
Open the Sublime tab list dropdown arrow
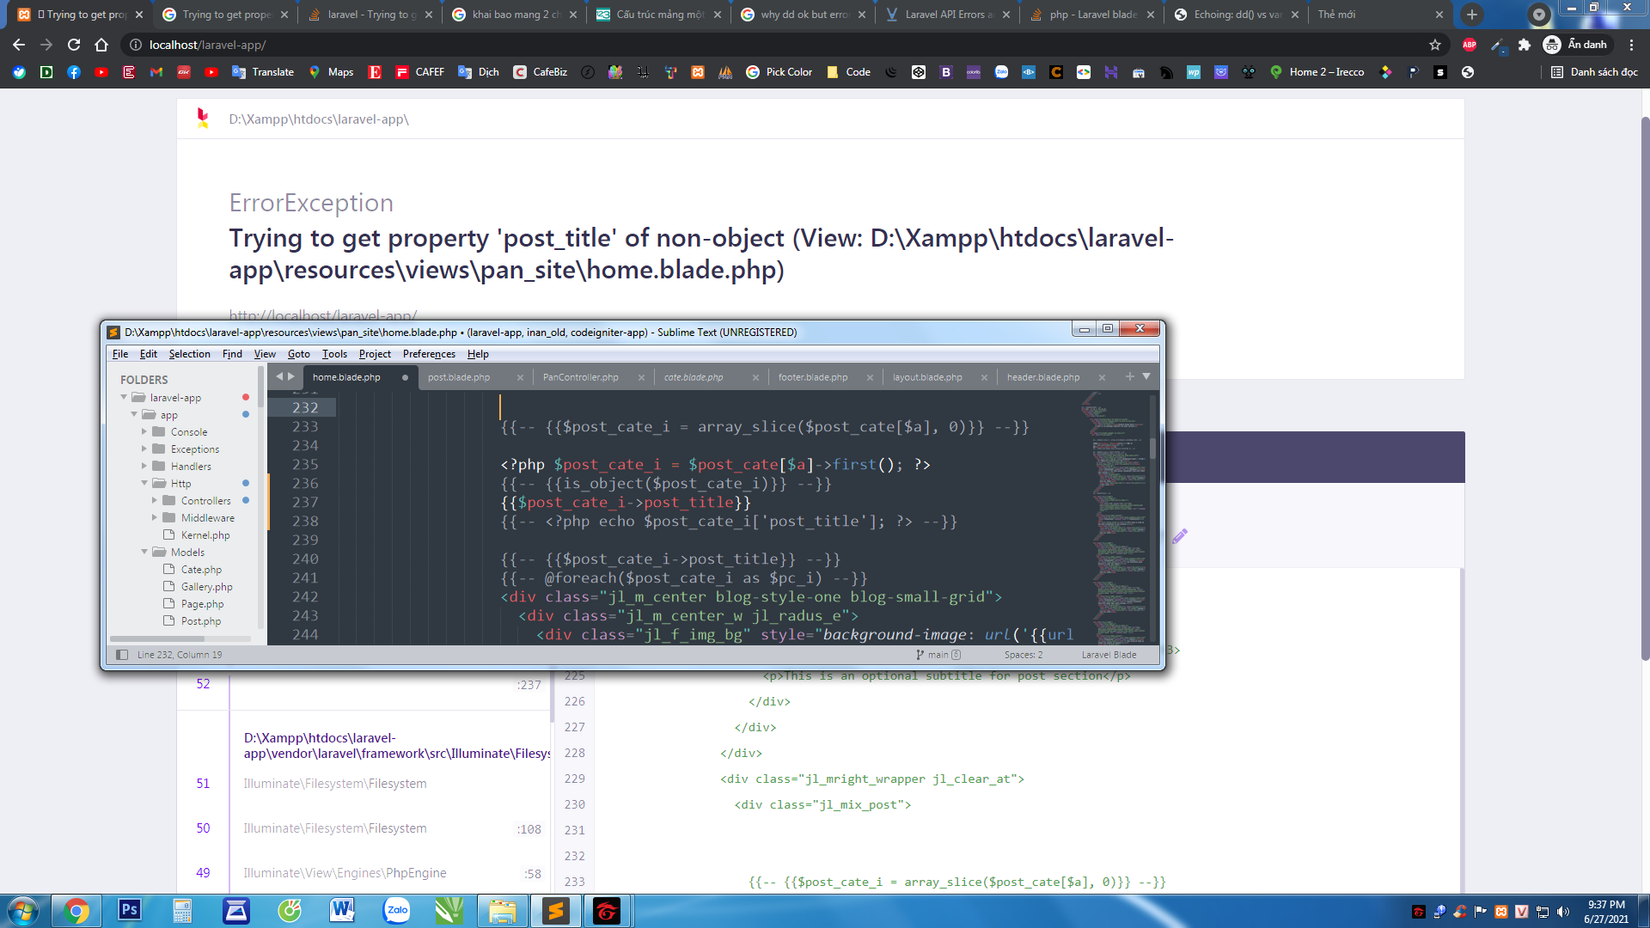point(1146,377)
